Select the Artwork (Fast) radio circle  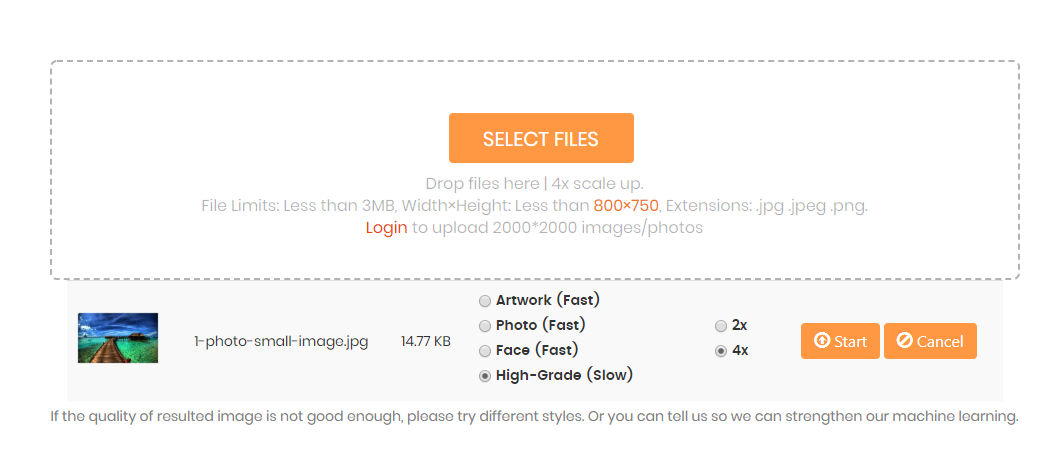pos(485,301)
